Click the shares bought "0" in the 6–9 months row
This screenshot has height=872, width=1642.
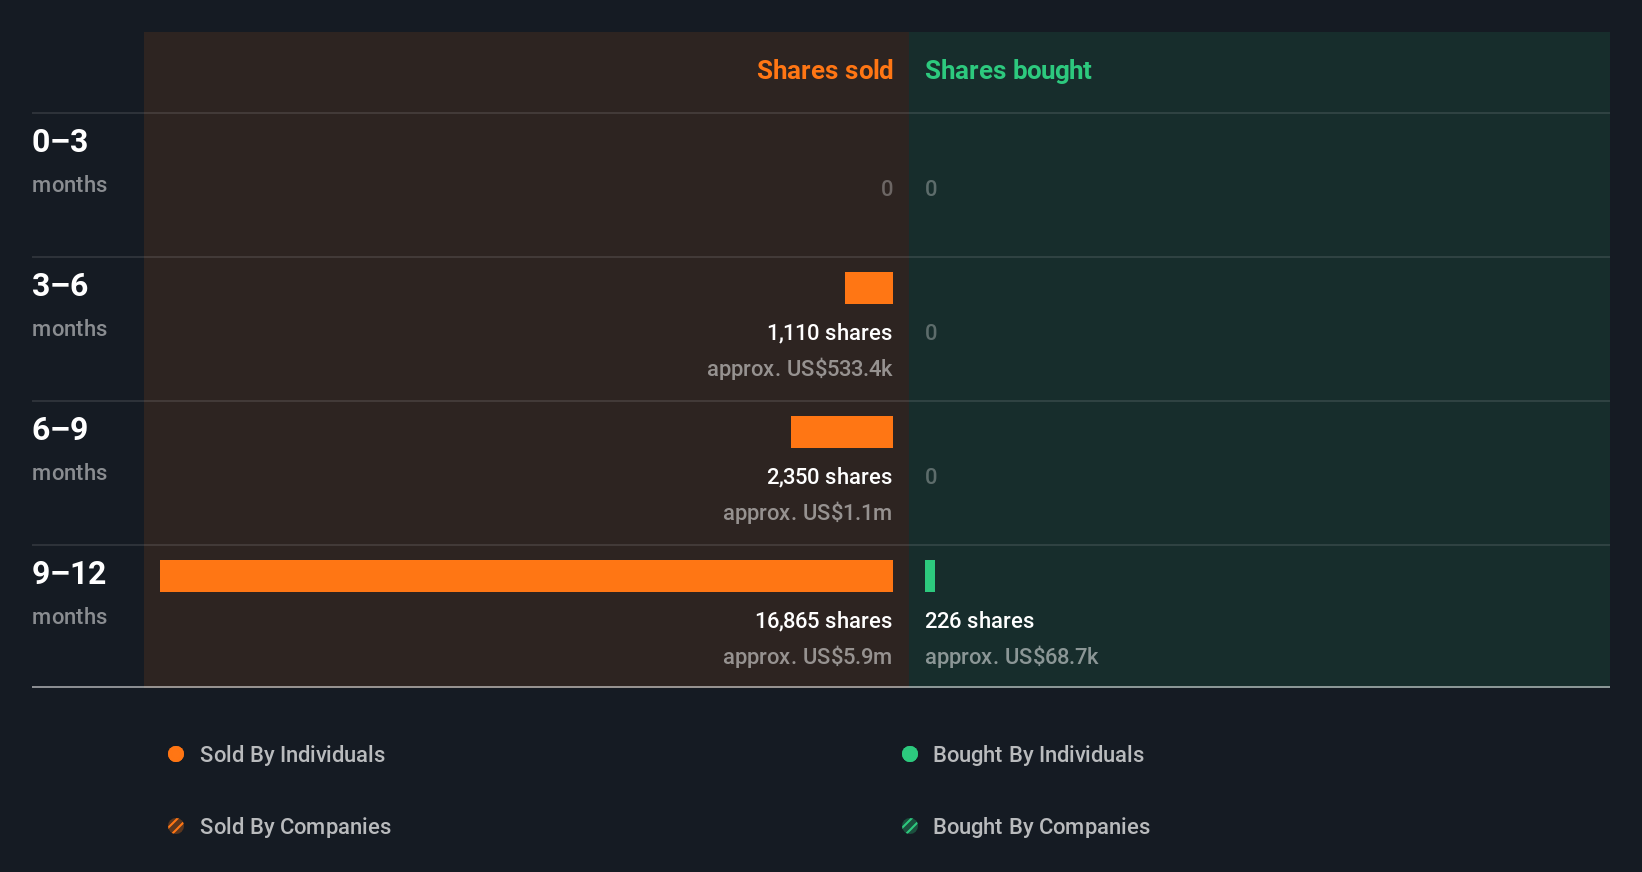931,476
